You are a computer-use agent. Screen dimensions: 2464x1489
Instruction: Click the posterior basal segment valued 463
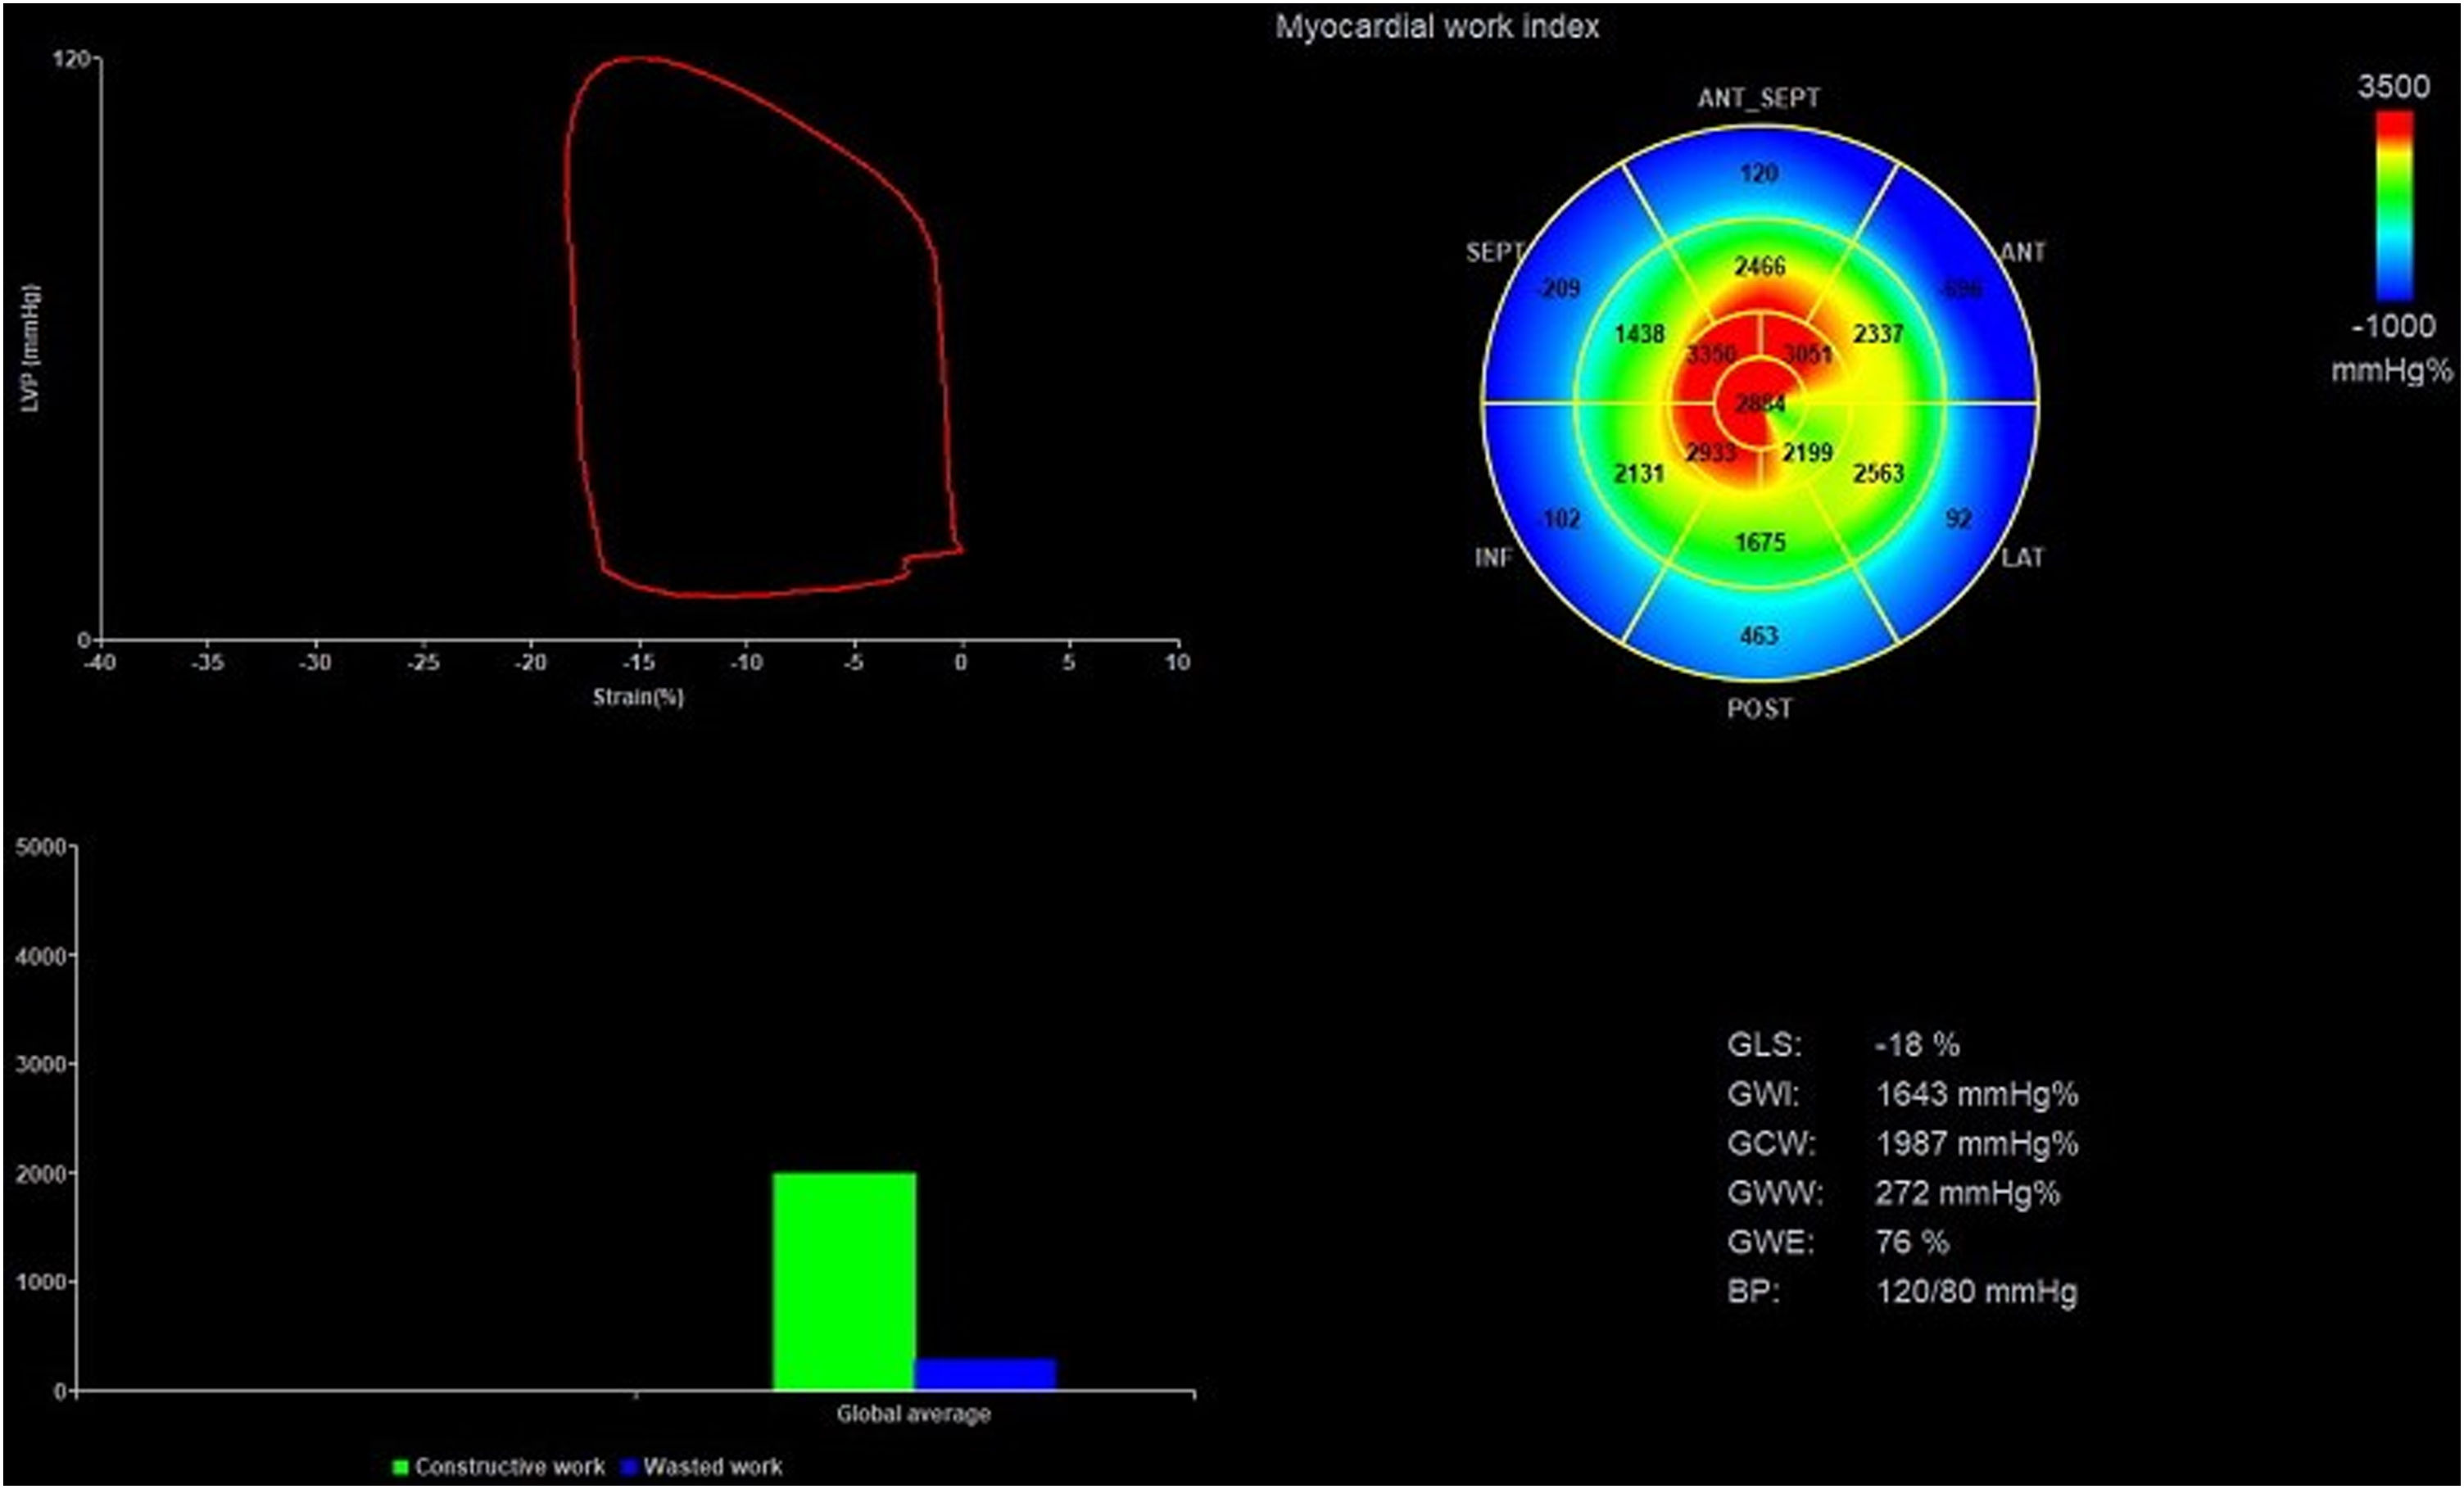(1759, 635)
